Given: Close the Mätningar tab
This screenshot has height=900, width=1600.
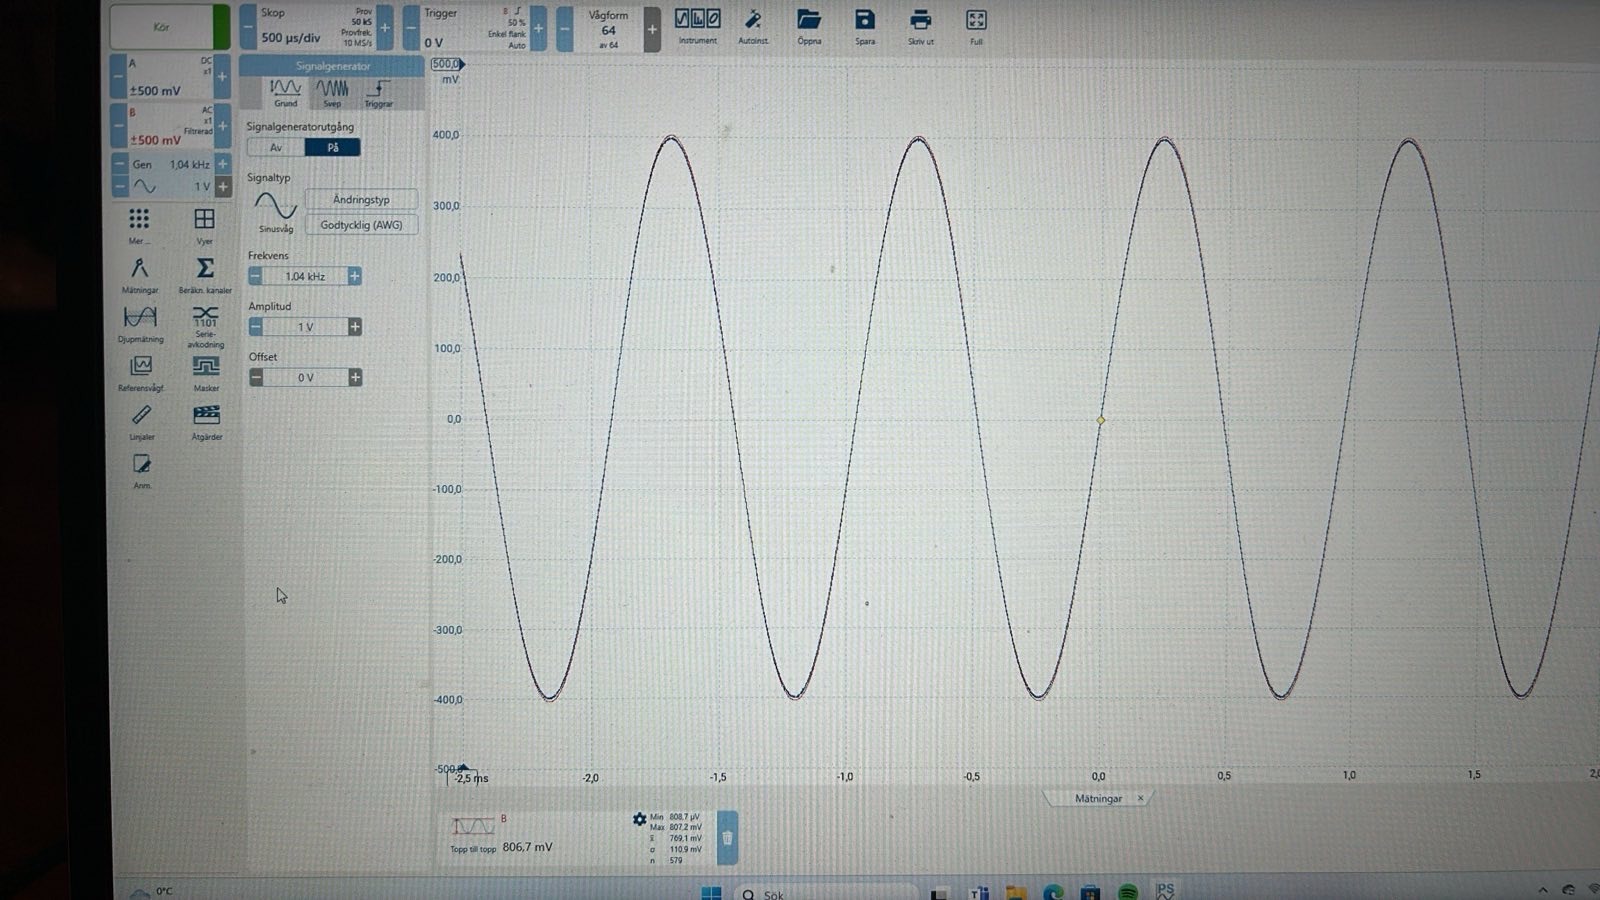Looking at the screenshot, I should click(1140, 799).
